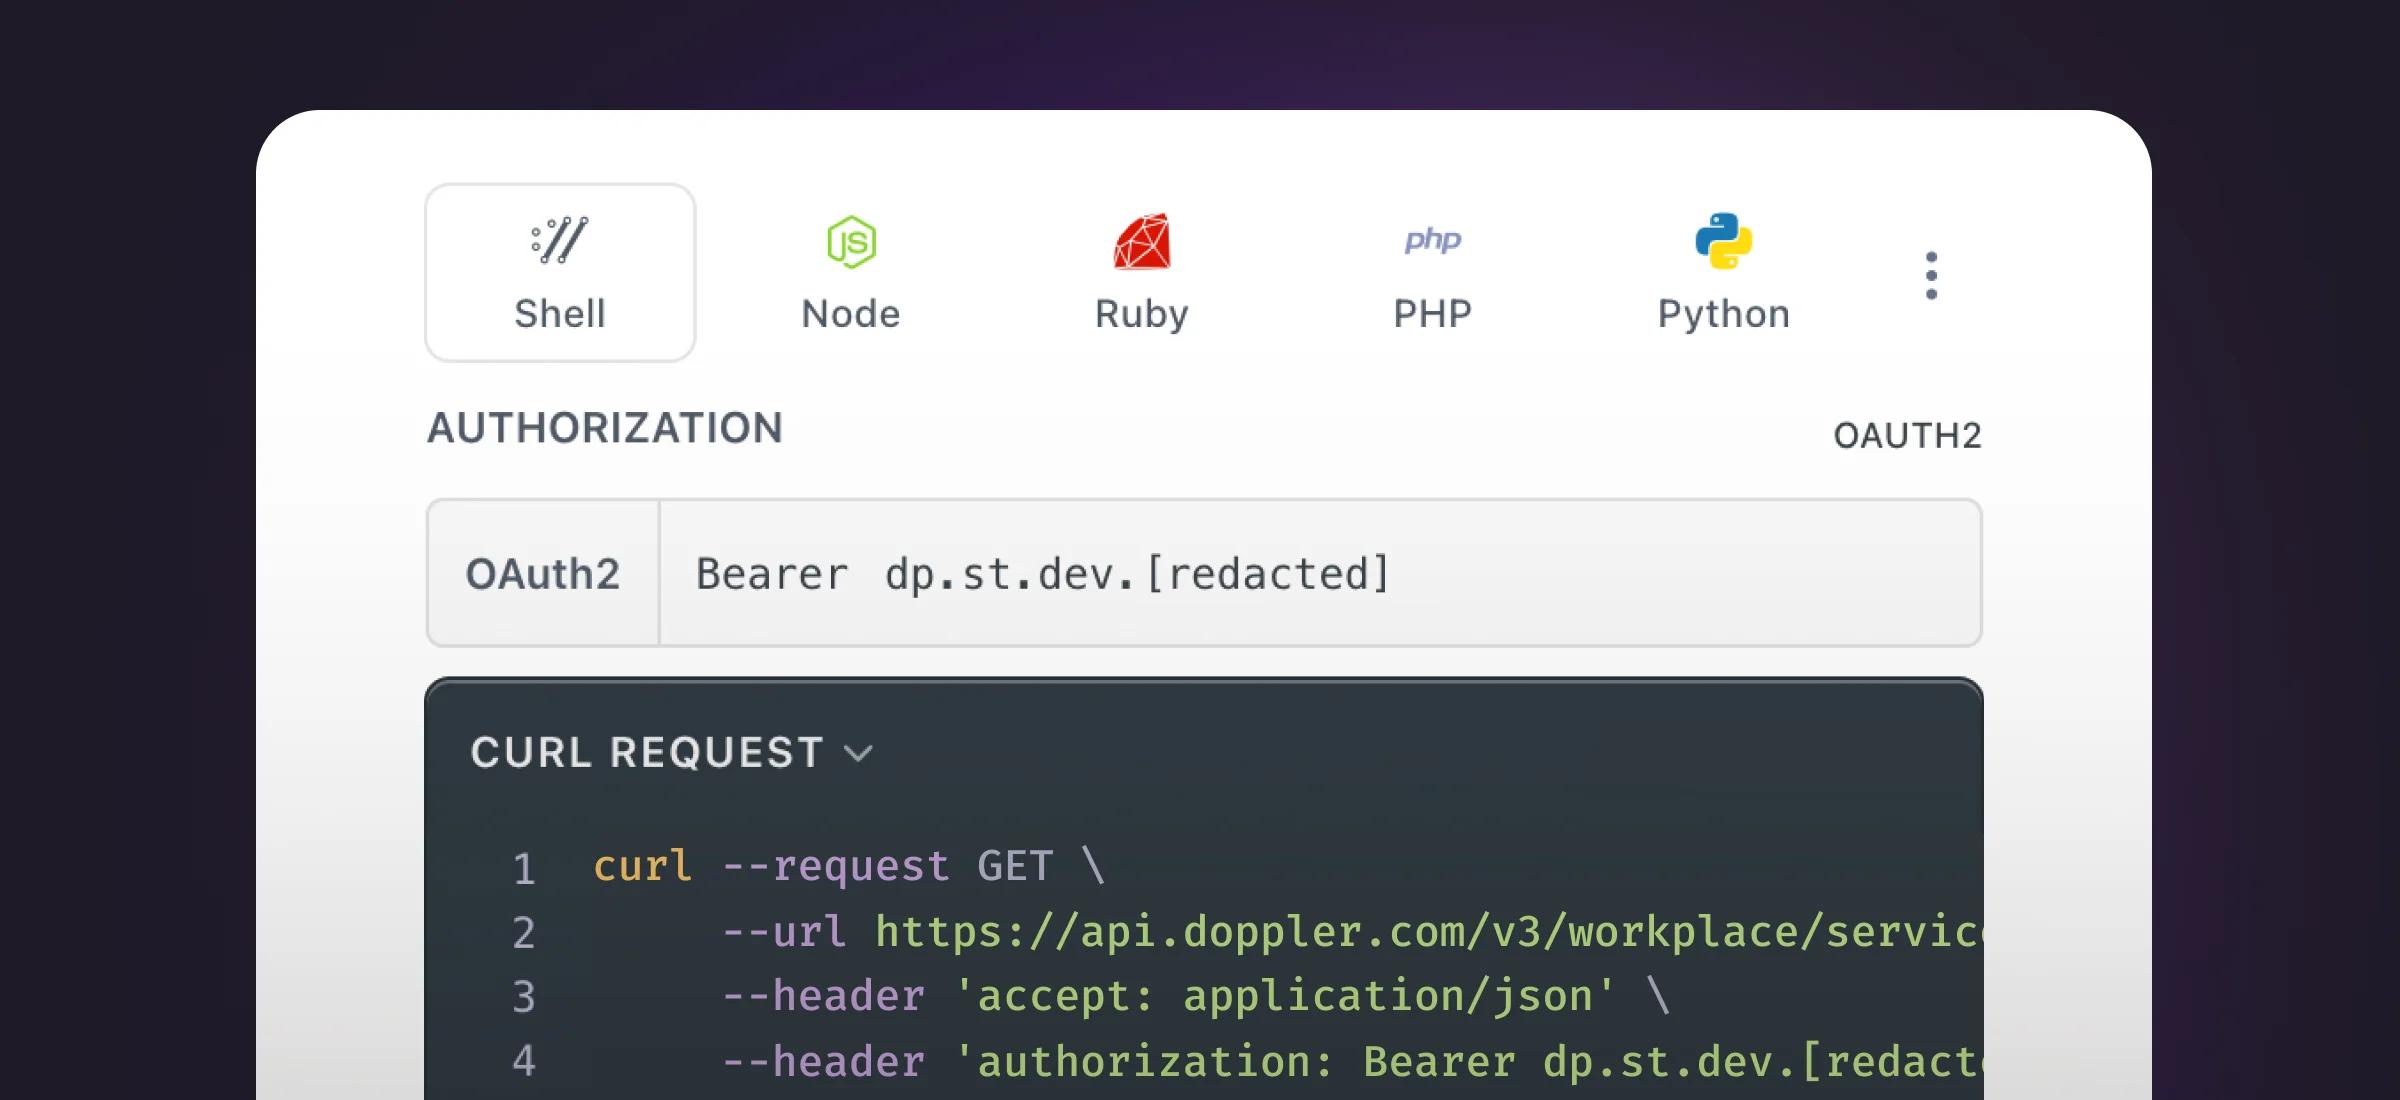2400x1100 pixels.
Task: Click the AUTHORIZATION section heading
Action: point(605,428)
